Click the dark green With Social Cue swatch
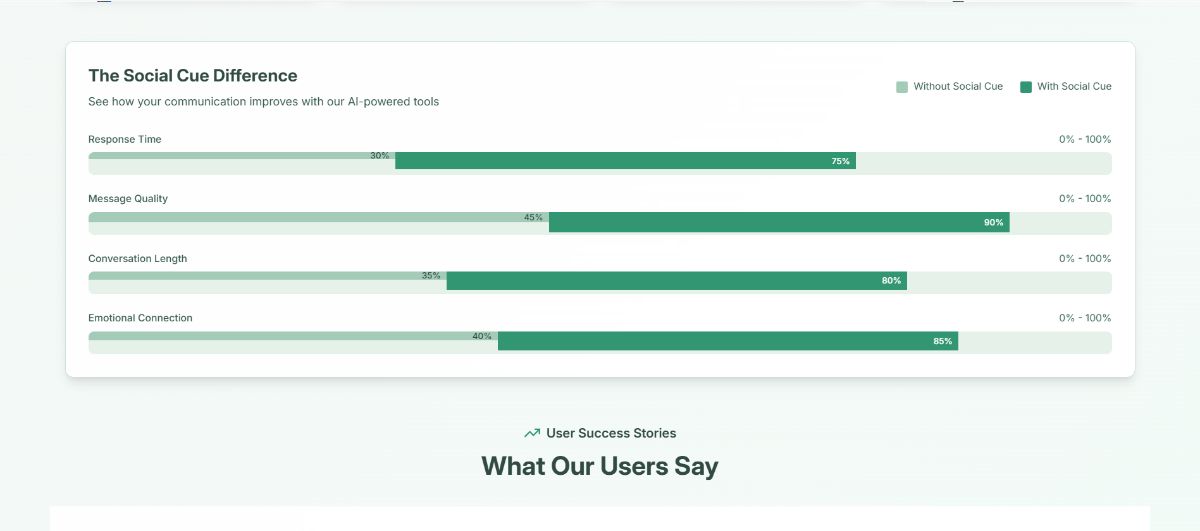This screenshot has height=531, width=1200. point(1026,87)
